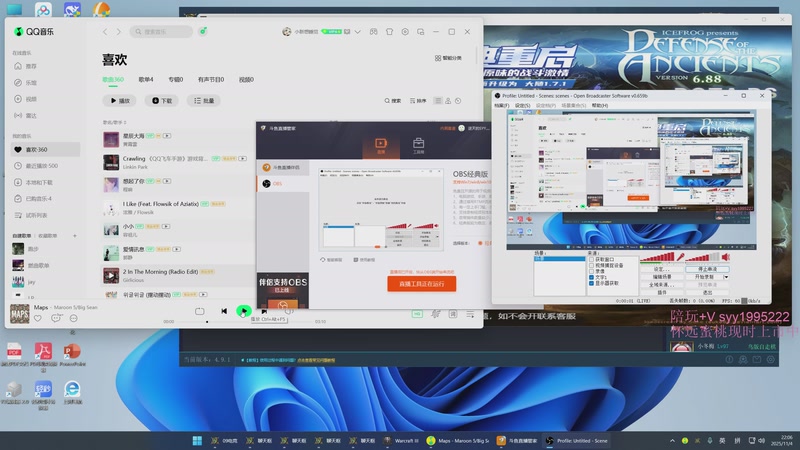Open 视频 in QQ音乐 sidebar
The height and width of the screenshot is (450, 800).
26,99
